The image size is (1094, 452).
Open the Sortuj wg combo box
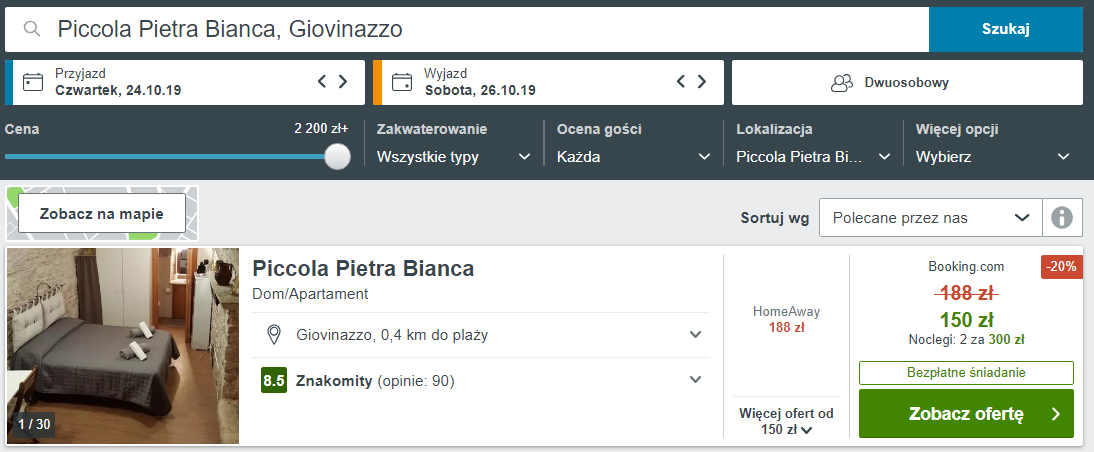tap(930, 217)
